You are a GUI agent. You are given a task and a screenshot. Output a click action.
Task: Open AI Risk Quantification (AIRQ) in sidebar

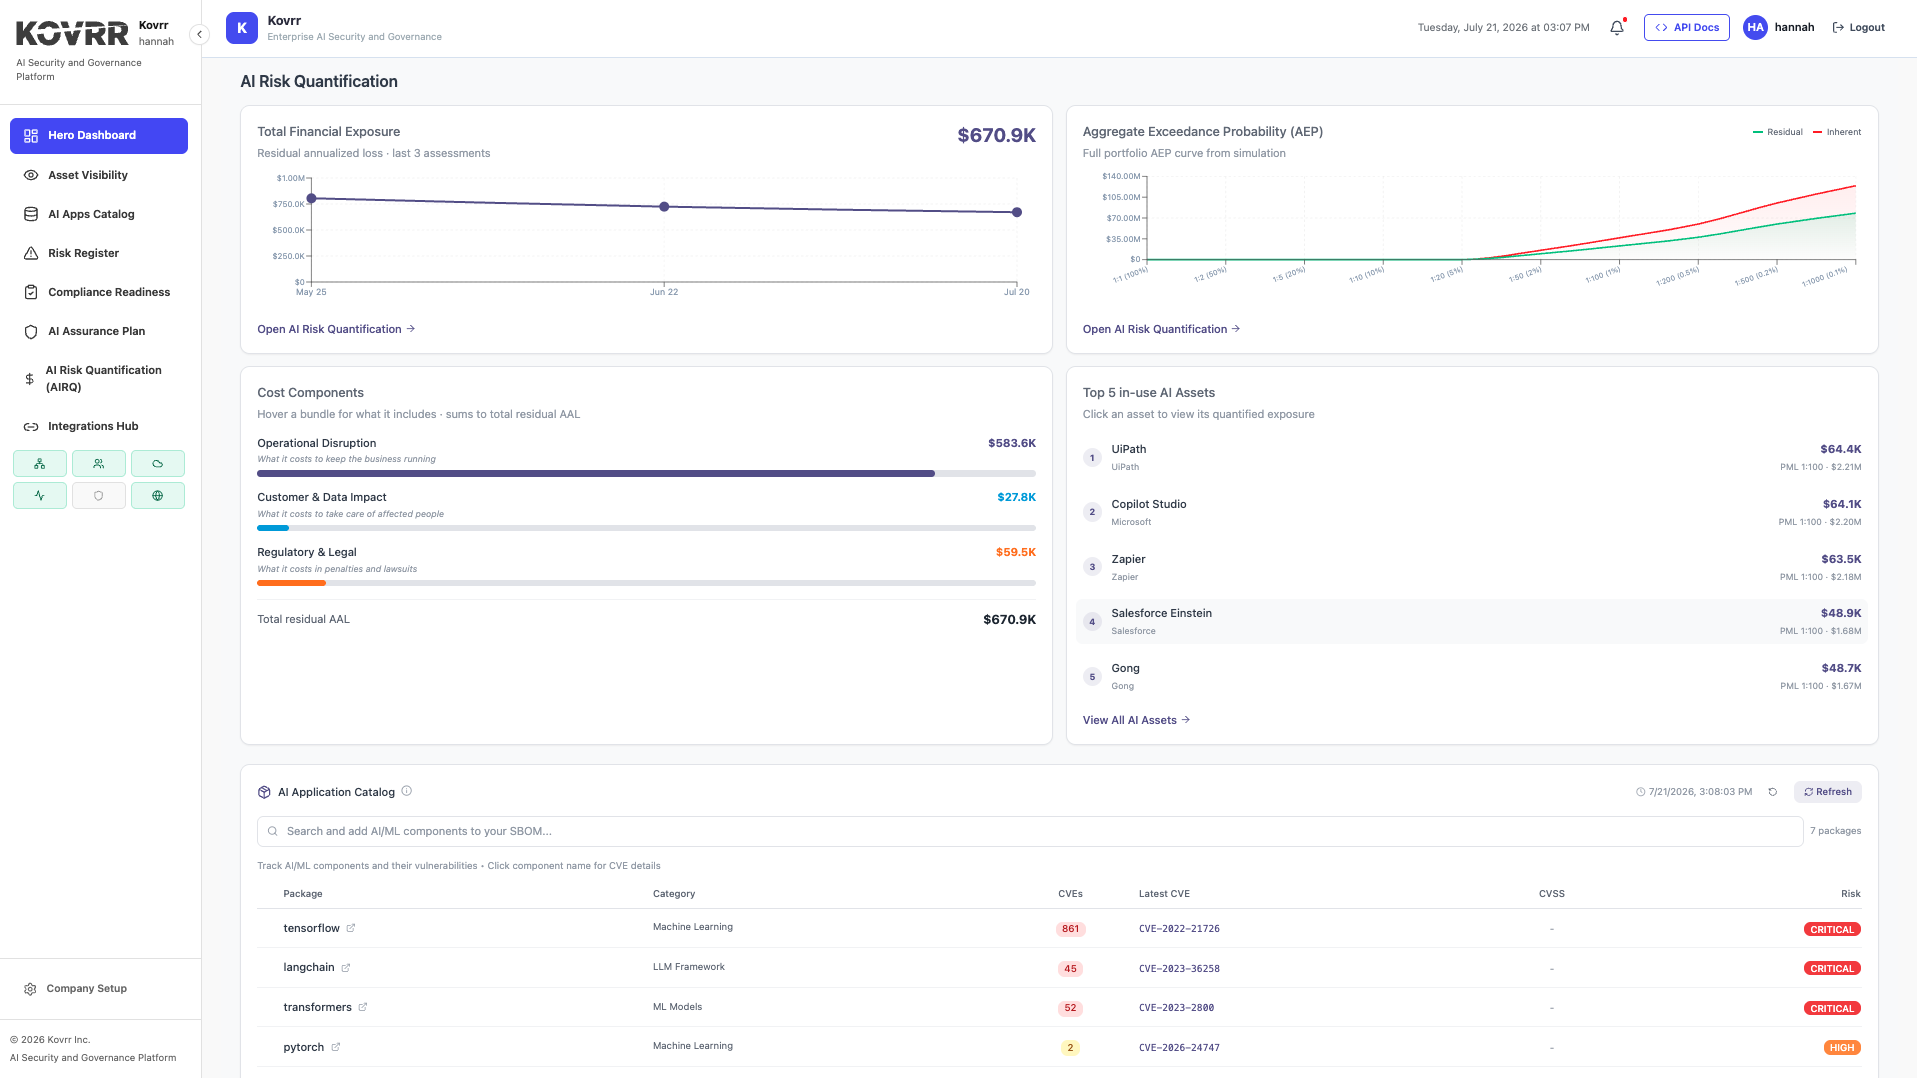click(x=99, y=378)
